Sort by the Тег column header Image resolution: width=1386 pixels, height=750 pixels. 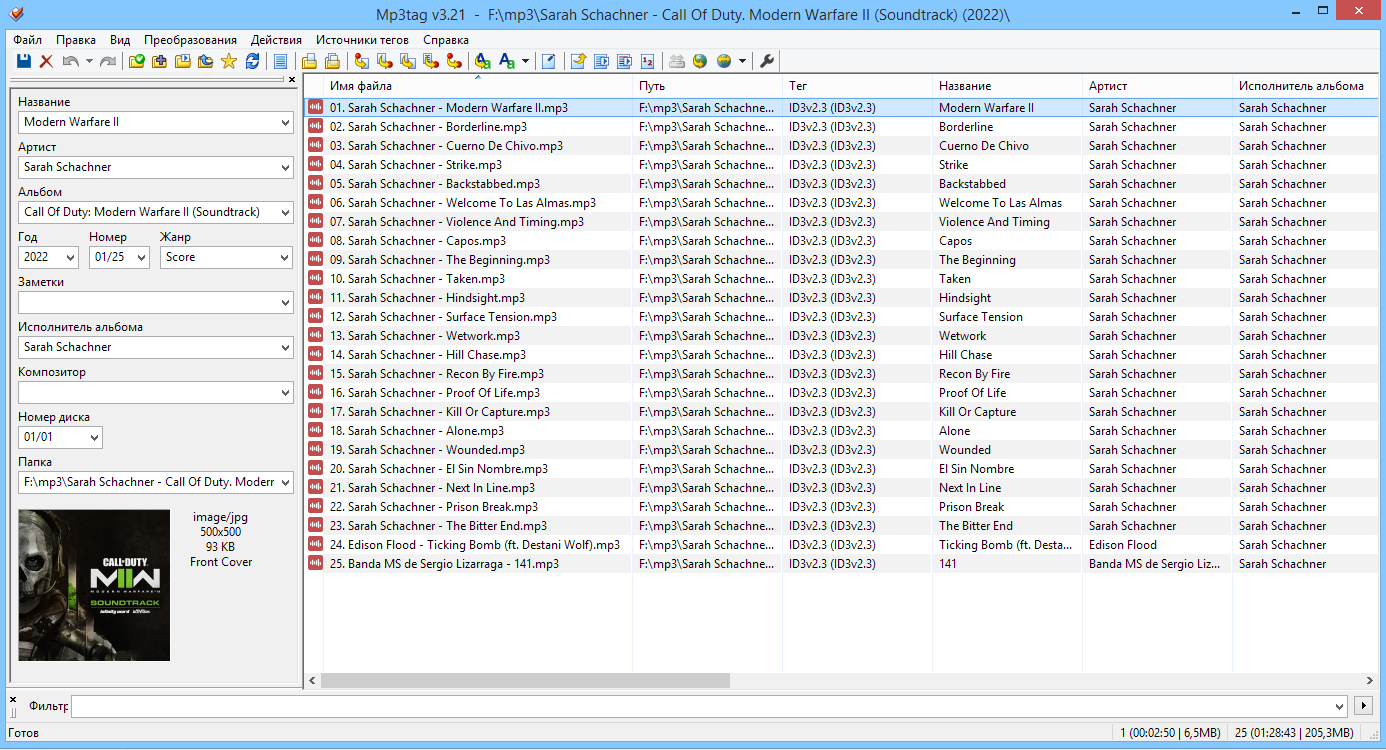(858, 86)
